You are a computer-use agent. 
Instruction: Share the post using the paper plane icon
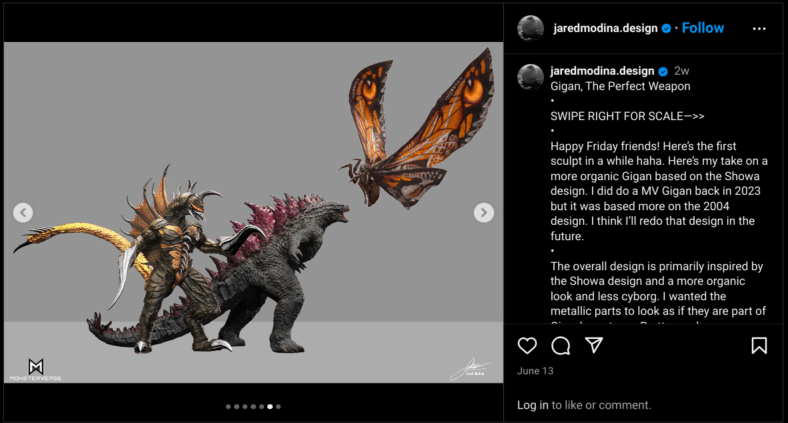coord(594,346)
